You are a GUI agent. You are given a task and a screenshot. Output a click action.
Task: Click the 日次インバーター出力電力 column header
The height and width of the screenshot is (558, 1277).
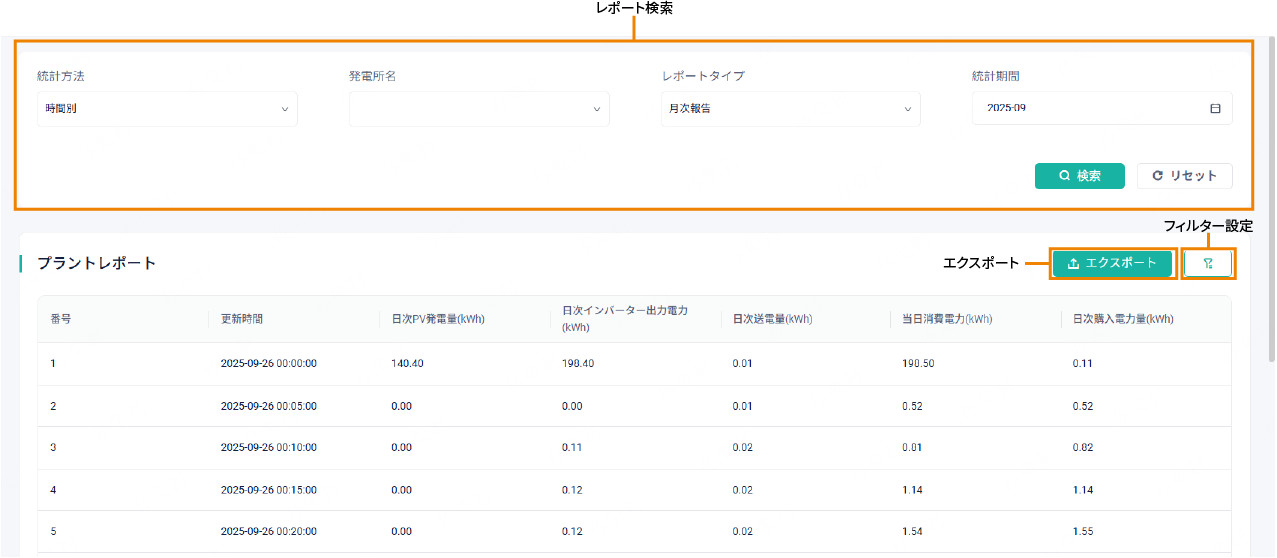click(x=625, y=319)
